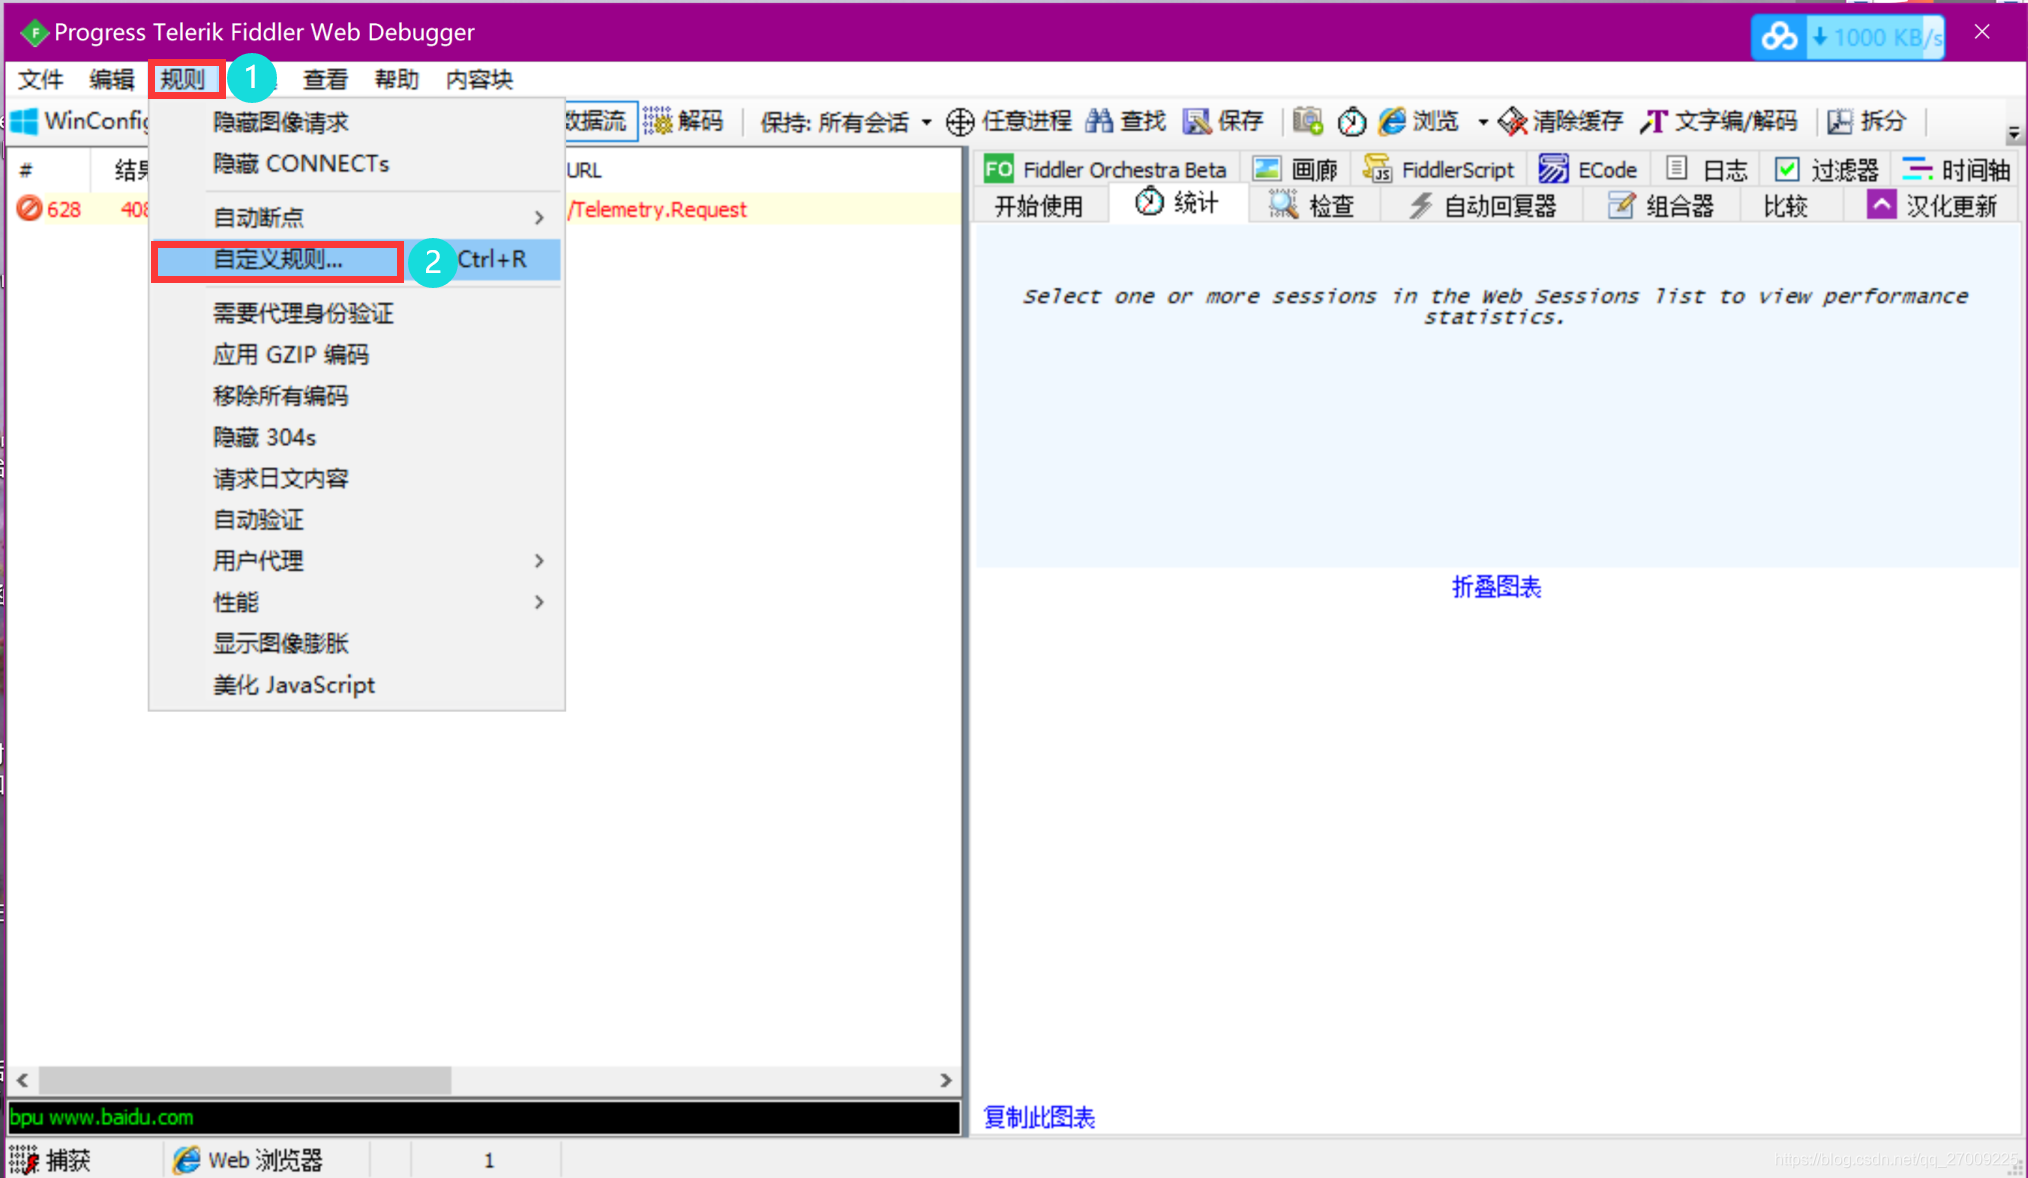Expand the Automatic Breakpoints submenu arrow
The width and height of the screenshot is (2028, 1178).
[539, 217]
